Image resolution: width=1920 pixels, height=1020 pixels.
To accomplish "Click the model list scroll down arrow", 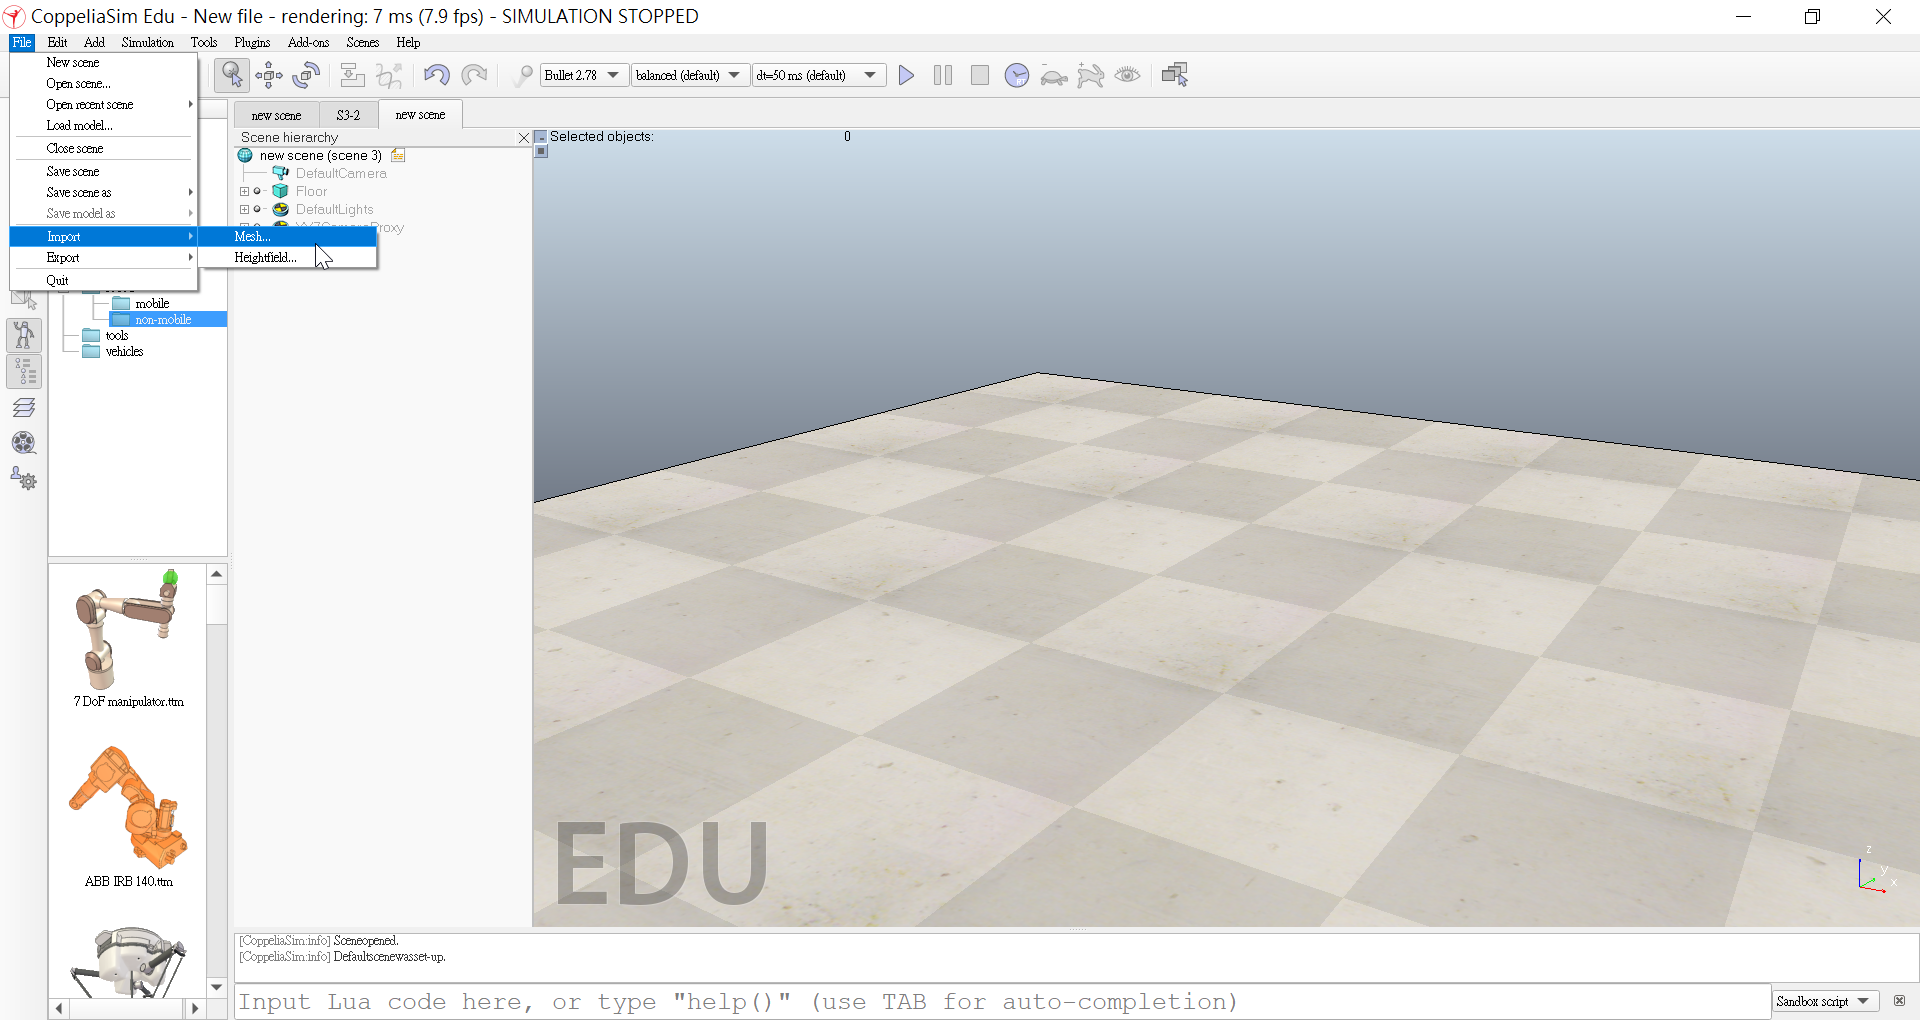I will tap(216, 987).
